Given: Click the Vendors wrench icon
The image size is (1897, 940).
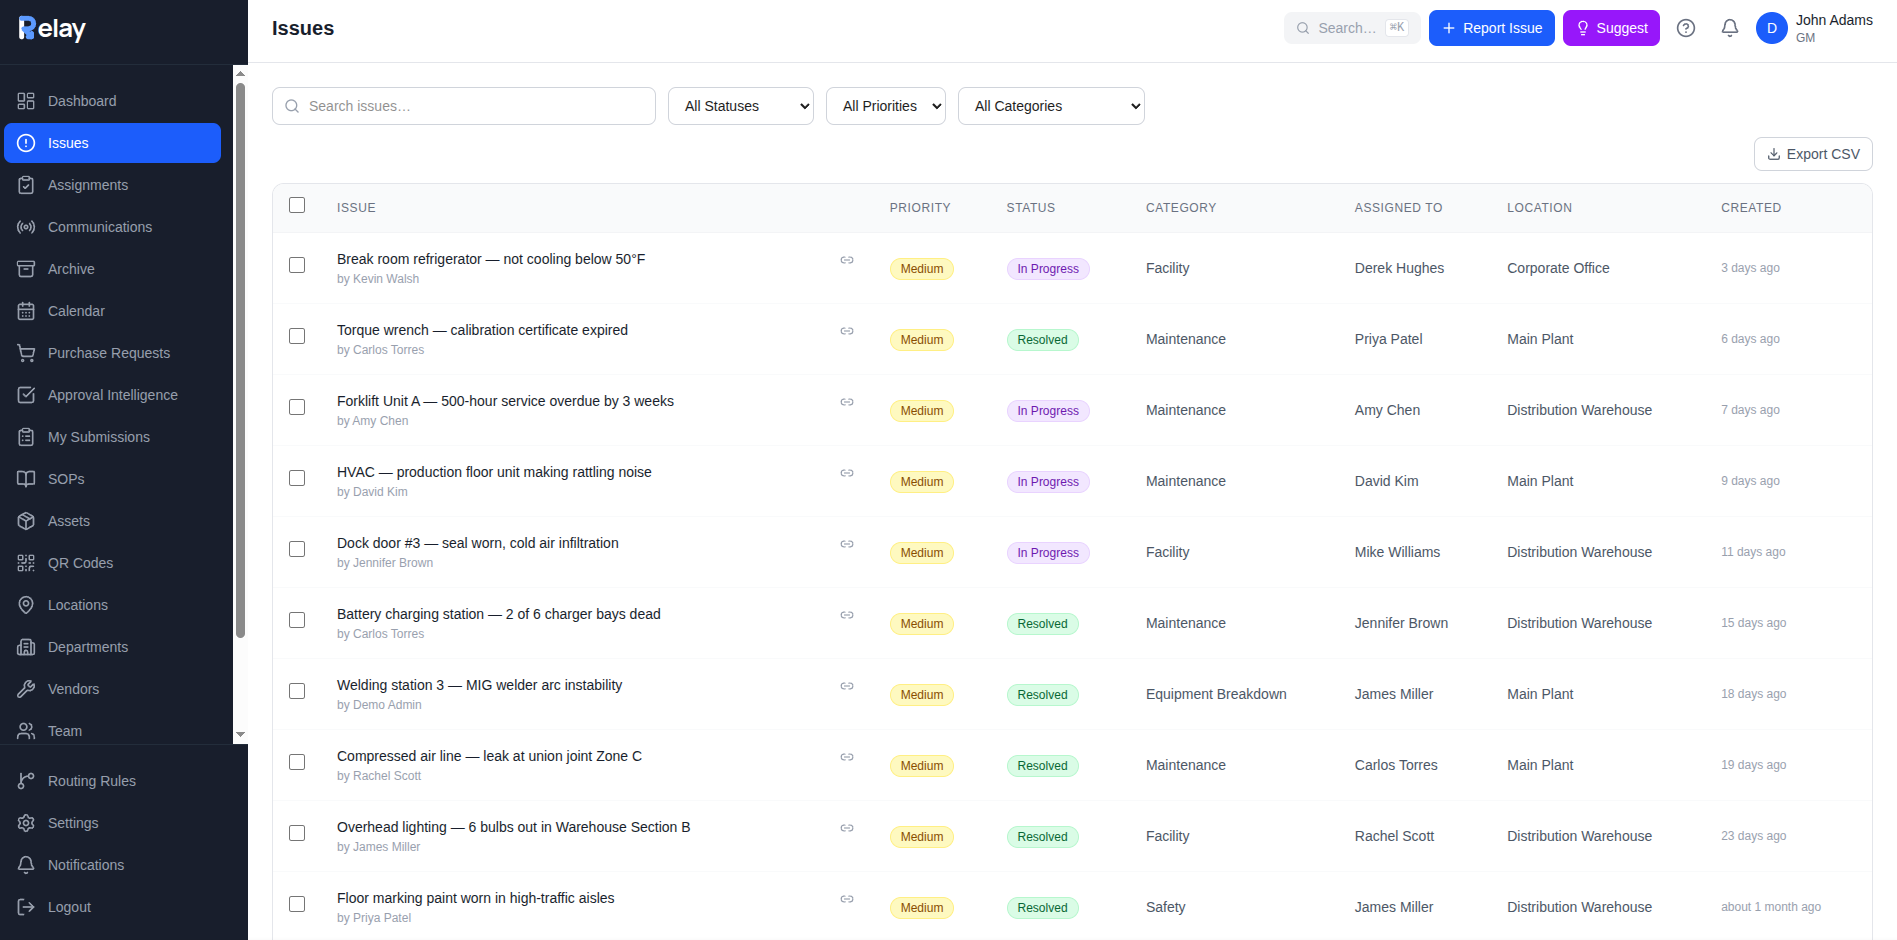Looking at the screenshot, I should (x=26, y=689).
